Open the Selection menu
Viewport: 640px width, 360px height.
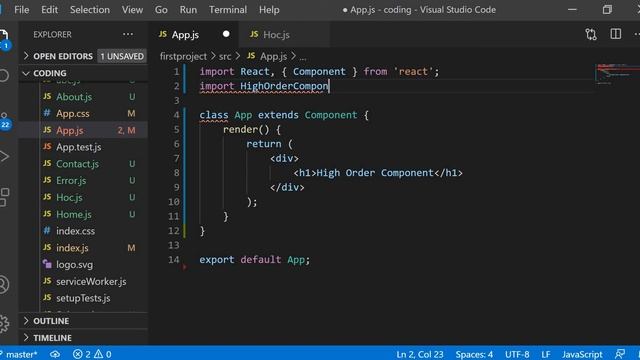[x=90, y=10]
